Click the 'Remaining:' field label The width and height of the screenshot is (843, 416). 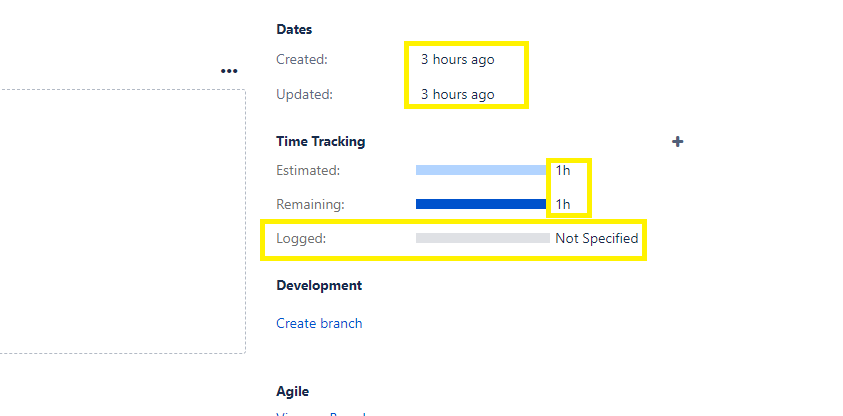[x=310, y=204]
